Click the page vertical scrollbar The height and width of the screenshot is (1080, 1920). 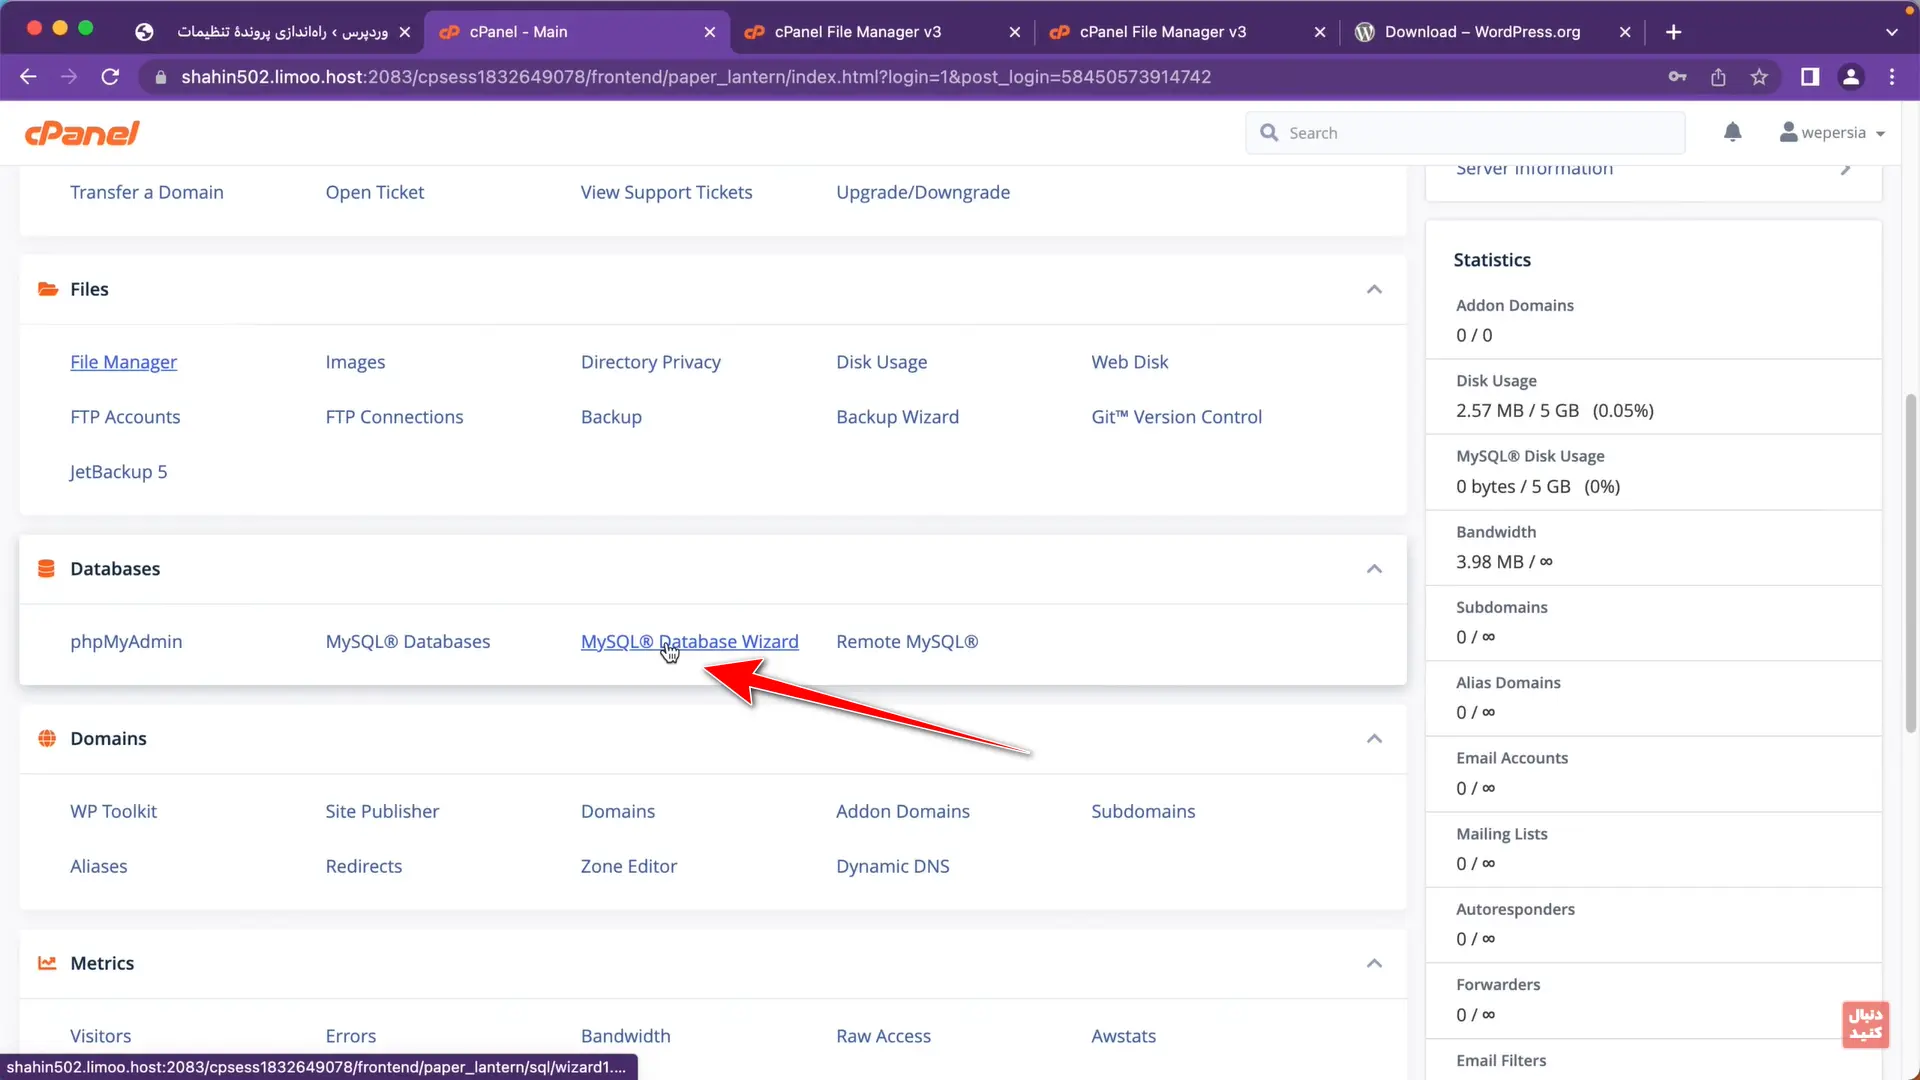click(1910, 563)
